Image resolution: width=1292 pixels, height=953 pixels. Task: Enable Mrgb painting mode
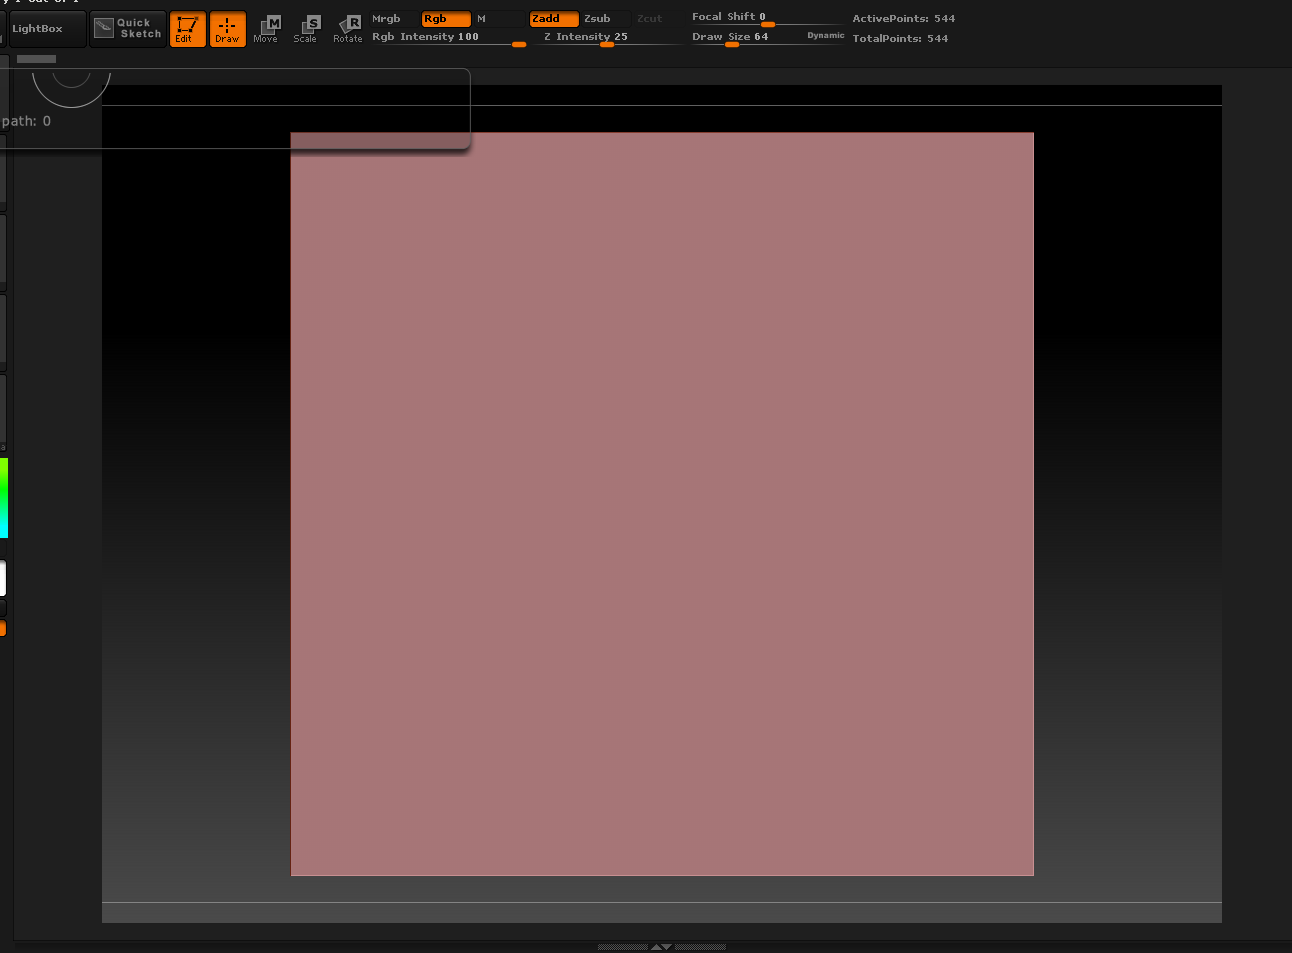[x=394, y=19]
